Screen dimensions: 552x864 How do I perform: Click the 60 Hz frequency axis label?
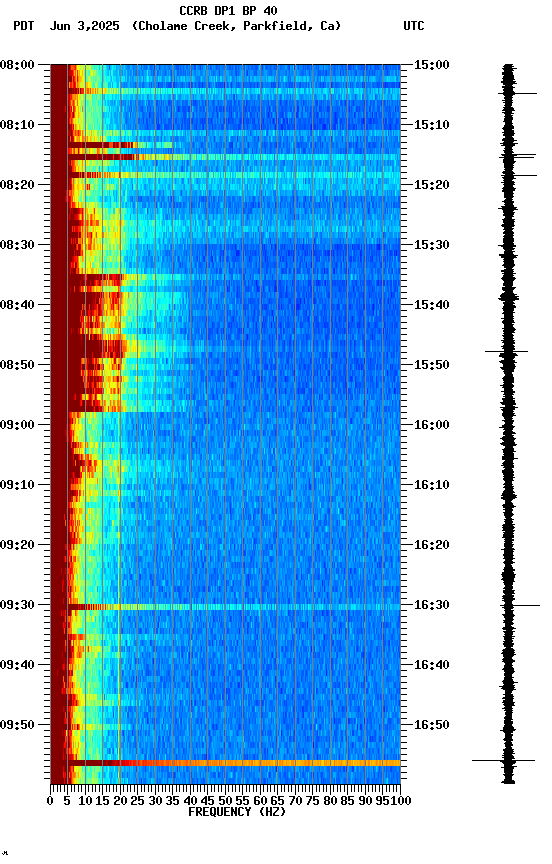point(260,801)
